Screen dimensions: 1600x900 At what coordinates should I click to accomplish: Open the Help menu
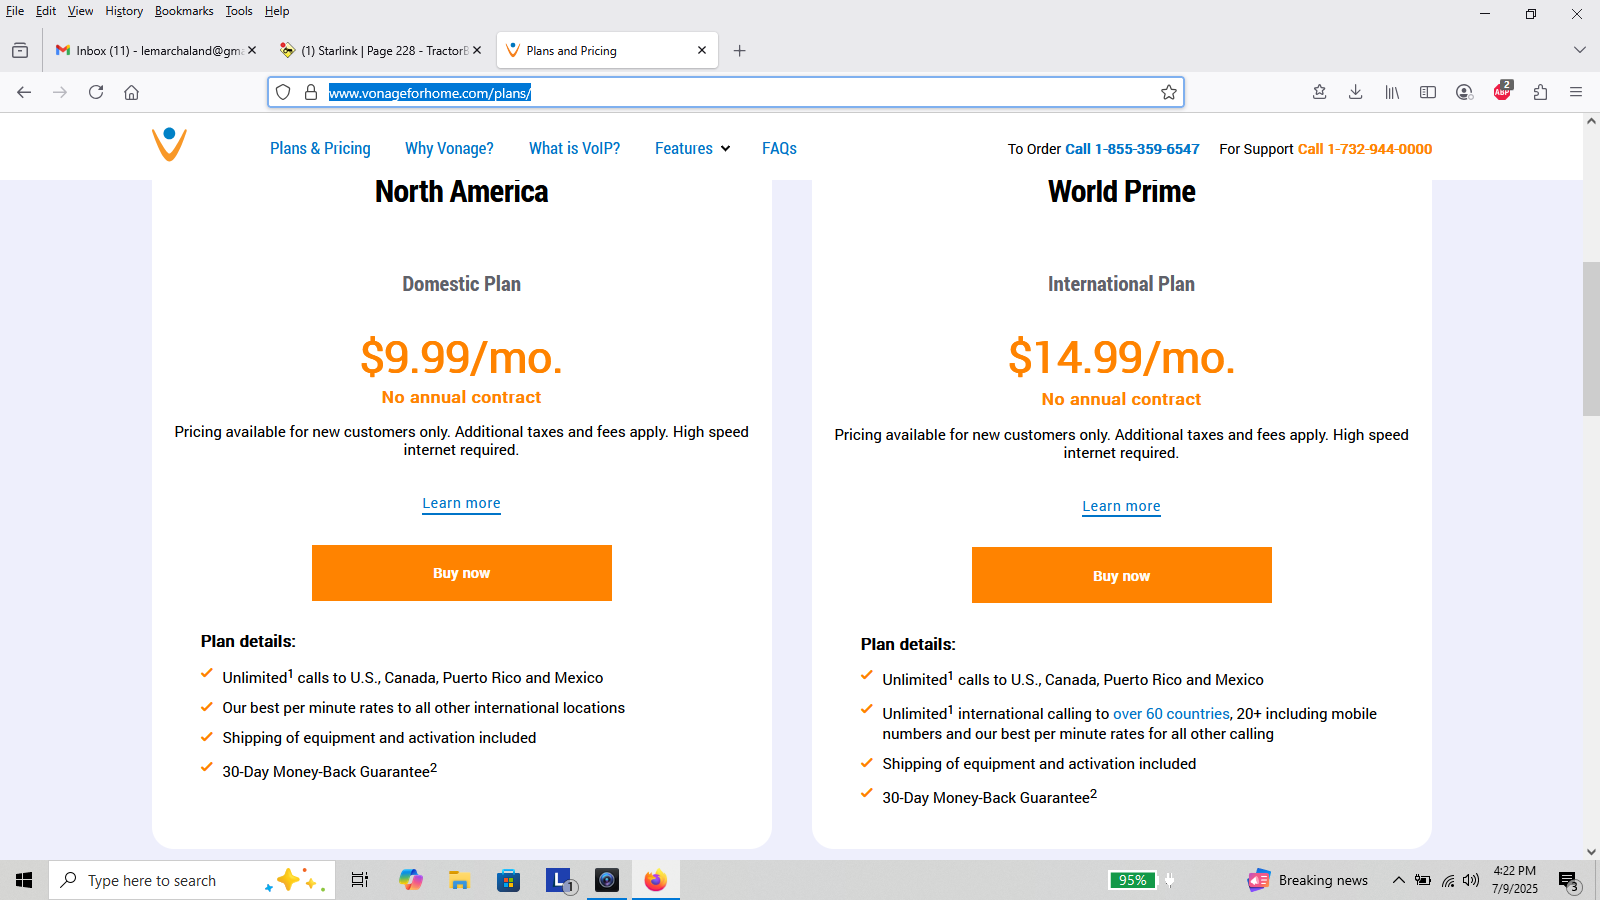277,11
